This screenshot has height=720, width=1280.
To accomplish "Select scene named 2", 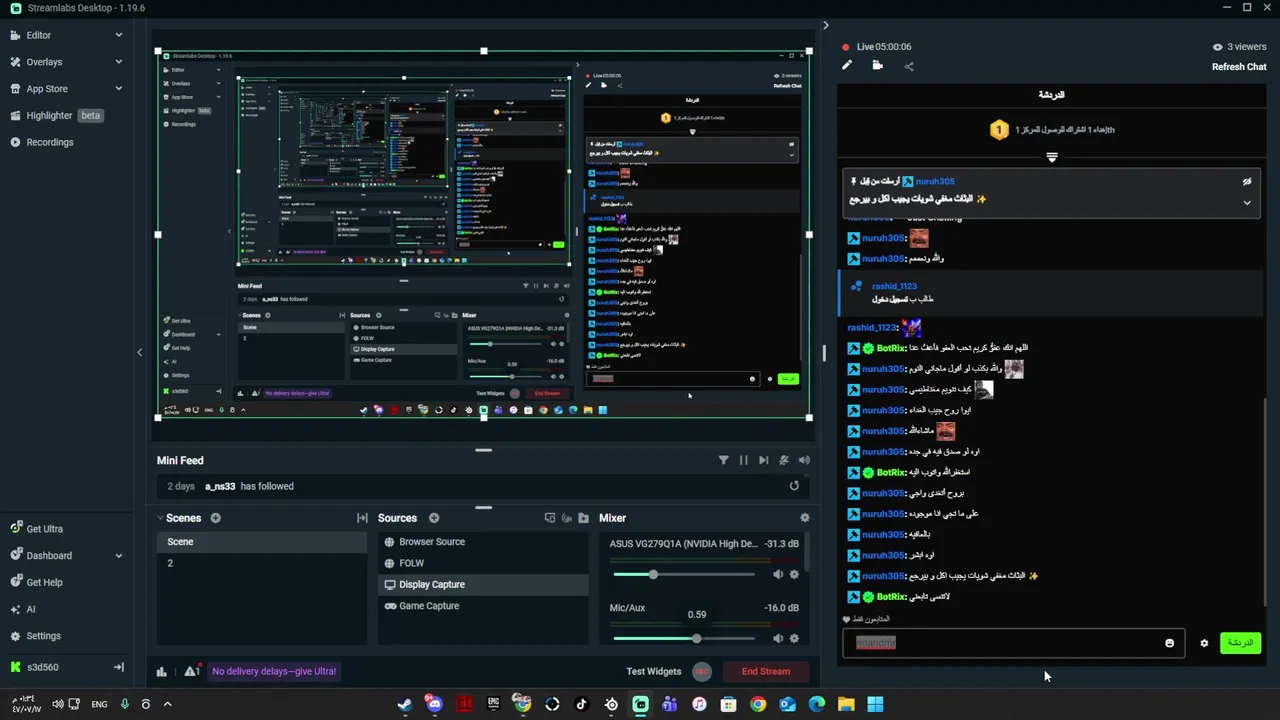I will [262, 563].
